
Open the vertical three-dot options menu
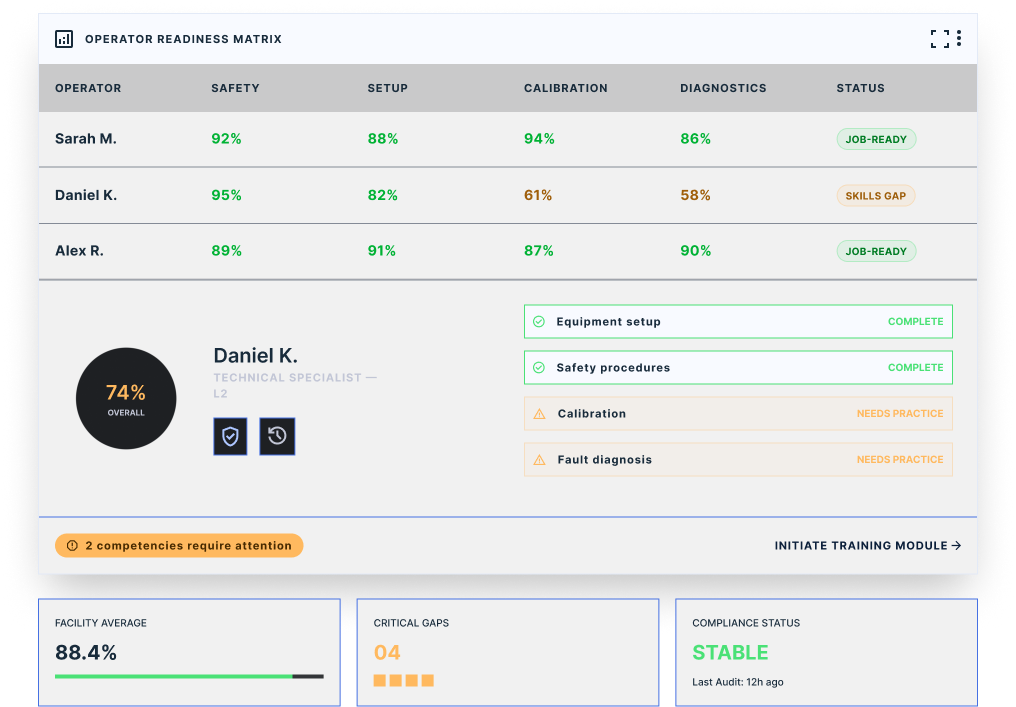point(959,39)
